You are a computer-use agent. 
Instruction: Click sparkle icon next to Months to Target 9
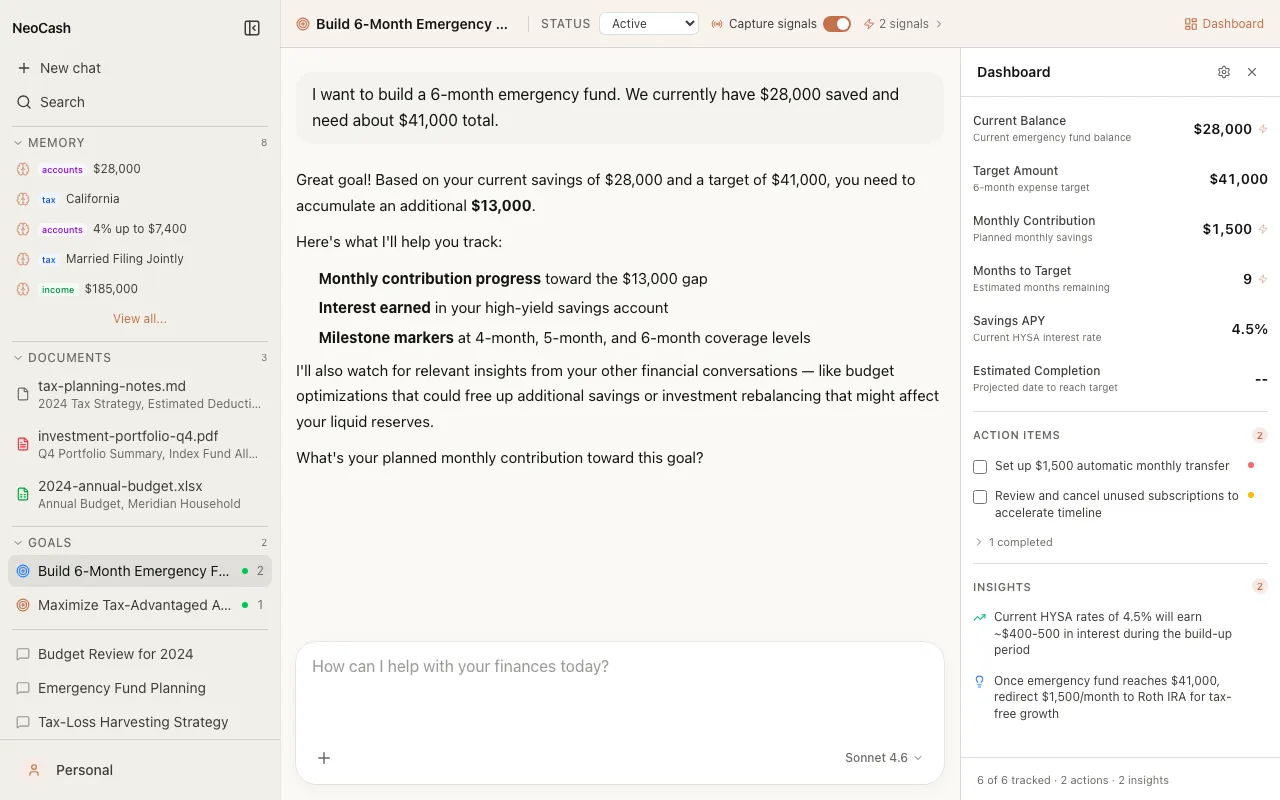1263,279
